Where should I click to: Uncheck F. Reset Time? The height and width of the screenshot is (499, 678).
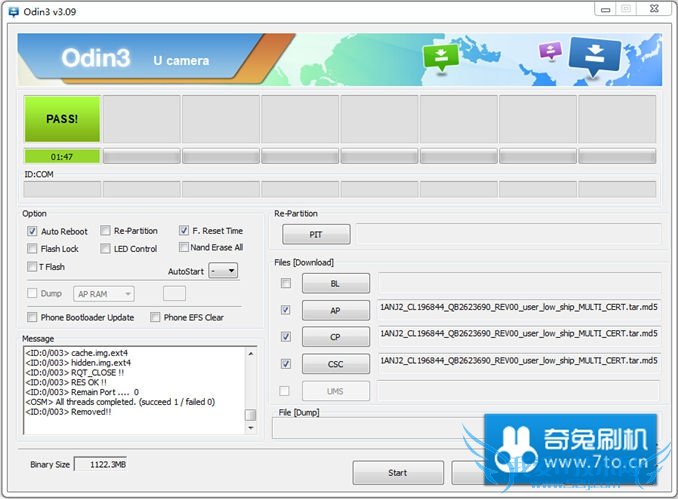pos(184,230)
